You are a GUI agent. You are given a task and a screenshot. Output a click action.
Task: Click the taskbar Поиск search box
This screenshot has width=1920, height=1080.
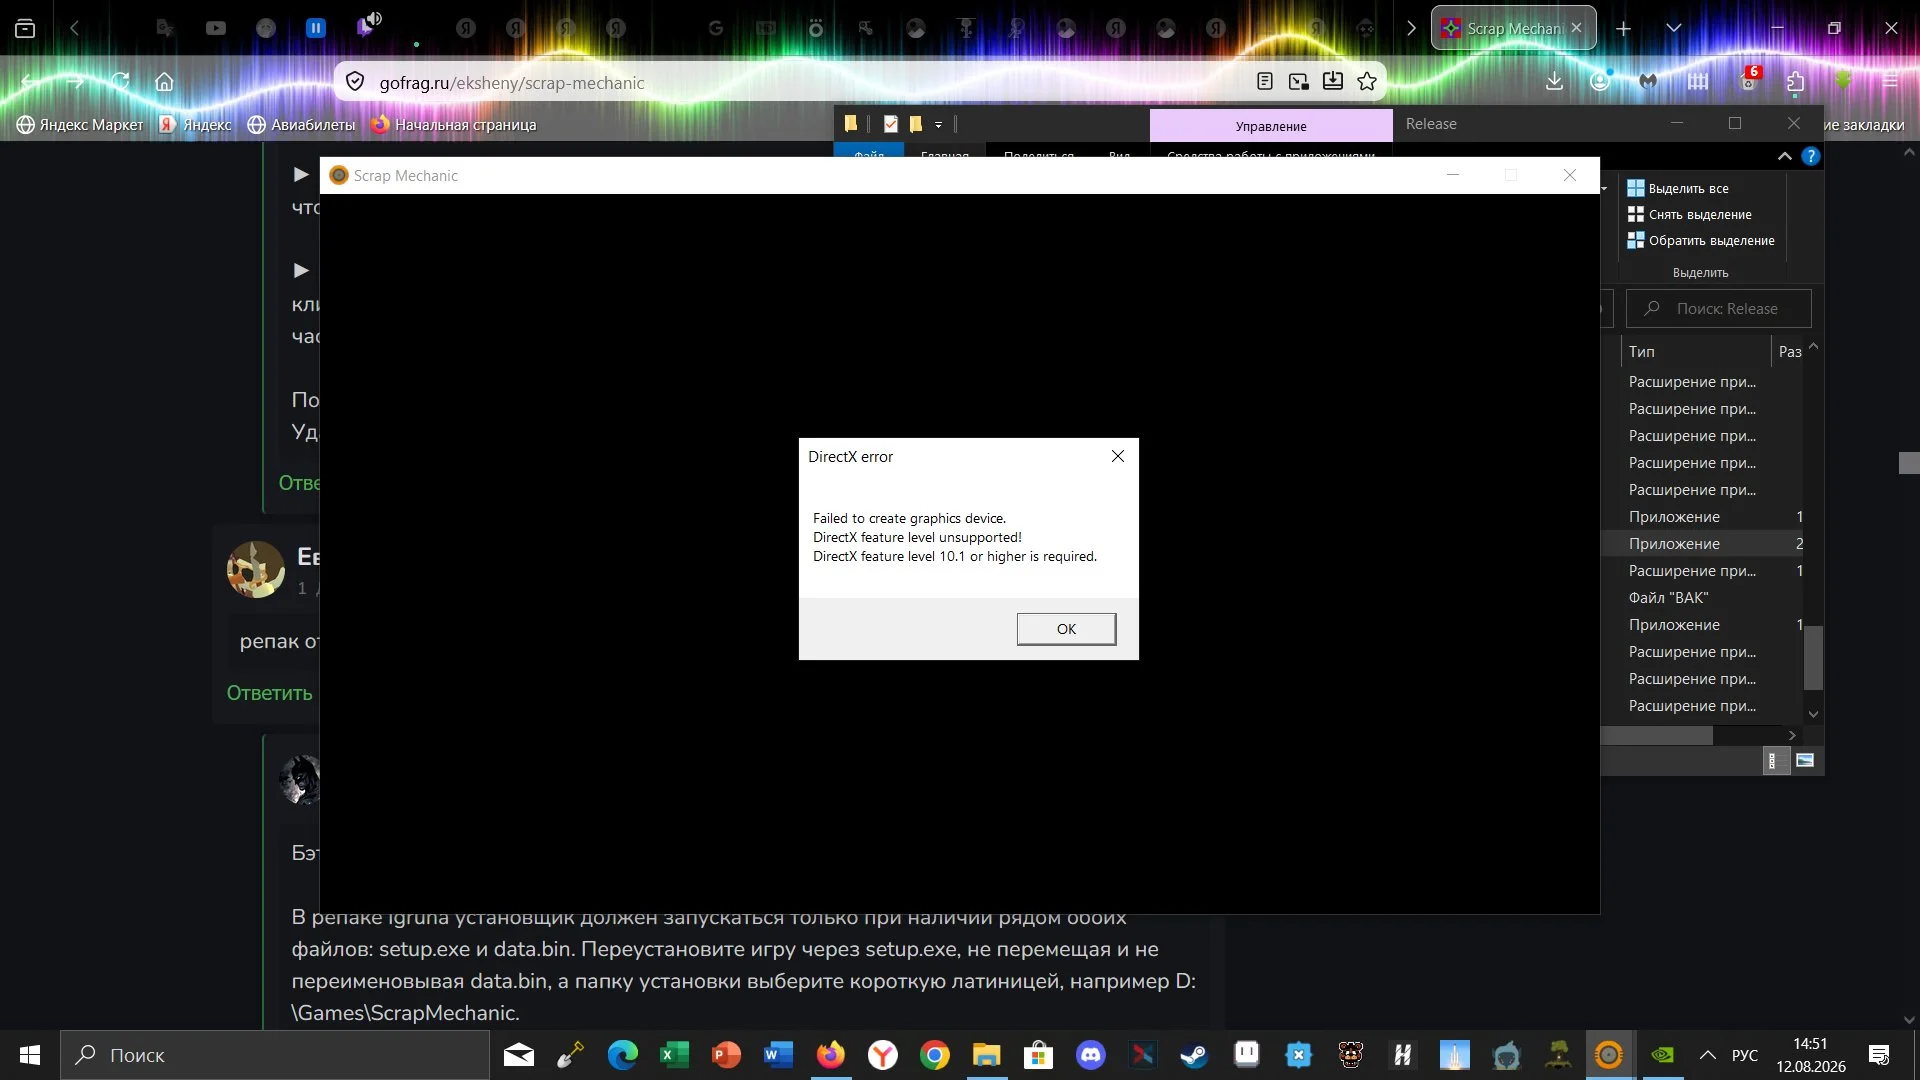click(x=275, y=1055)
